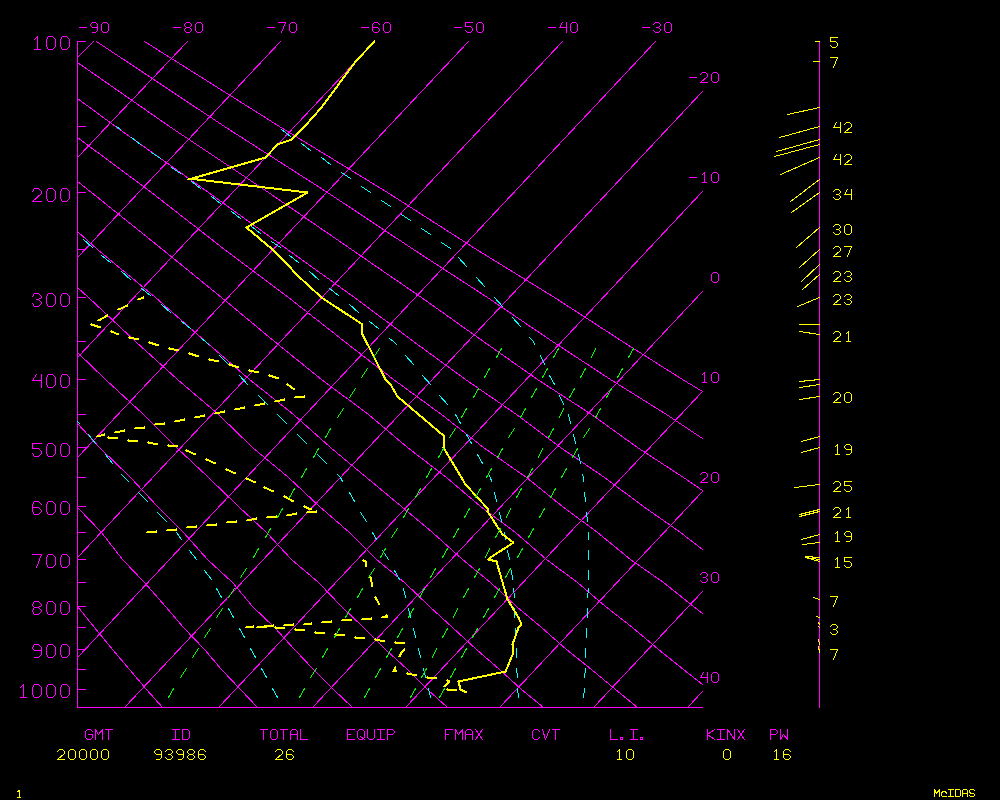This screenshot has height=800, width=1000.
Task: Click the 500 pressure level label
Action: tap(50, 450)
